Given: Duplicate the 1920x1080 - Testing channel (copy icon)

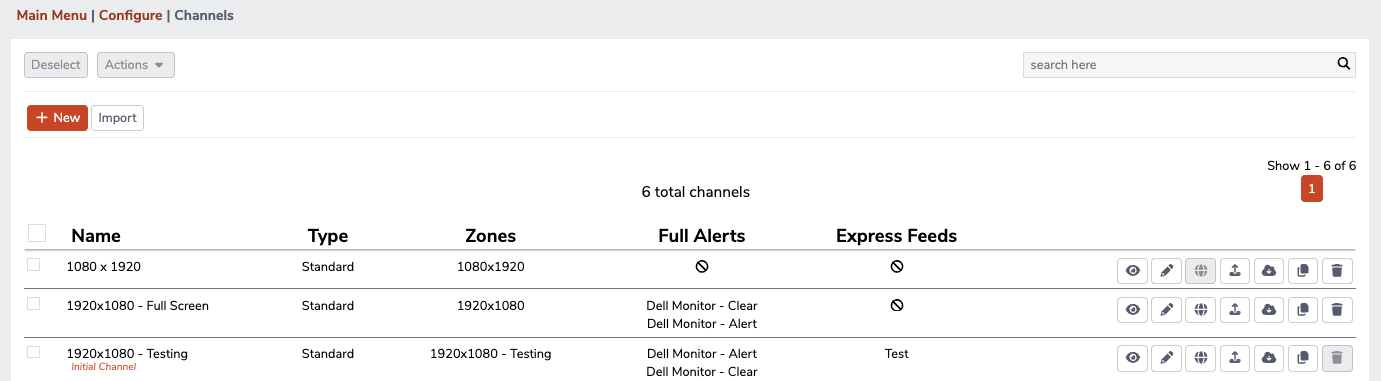Looking at the screenshot, I should [1302, 357].
